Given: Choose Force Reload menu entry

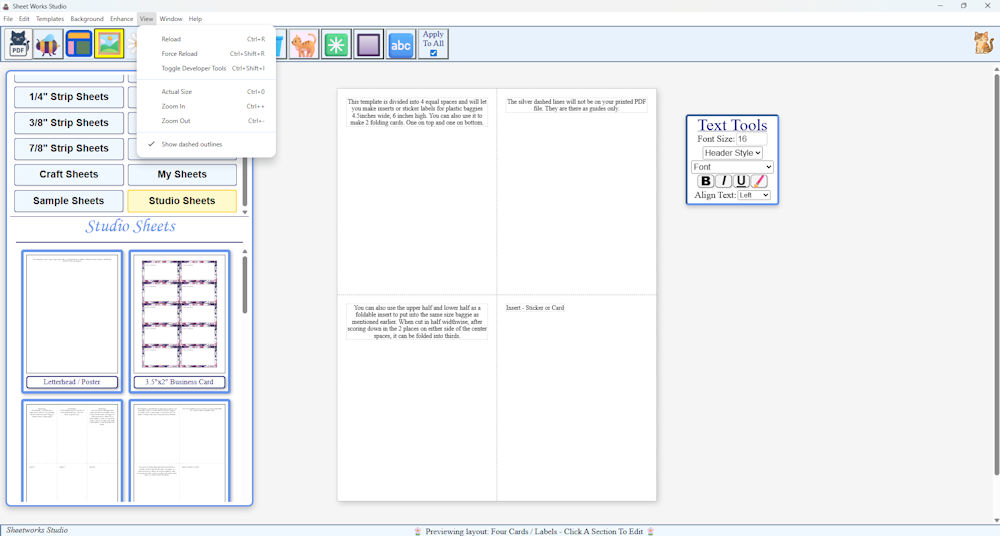Looking at the screenshot, I should (x=206, y=54).
